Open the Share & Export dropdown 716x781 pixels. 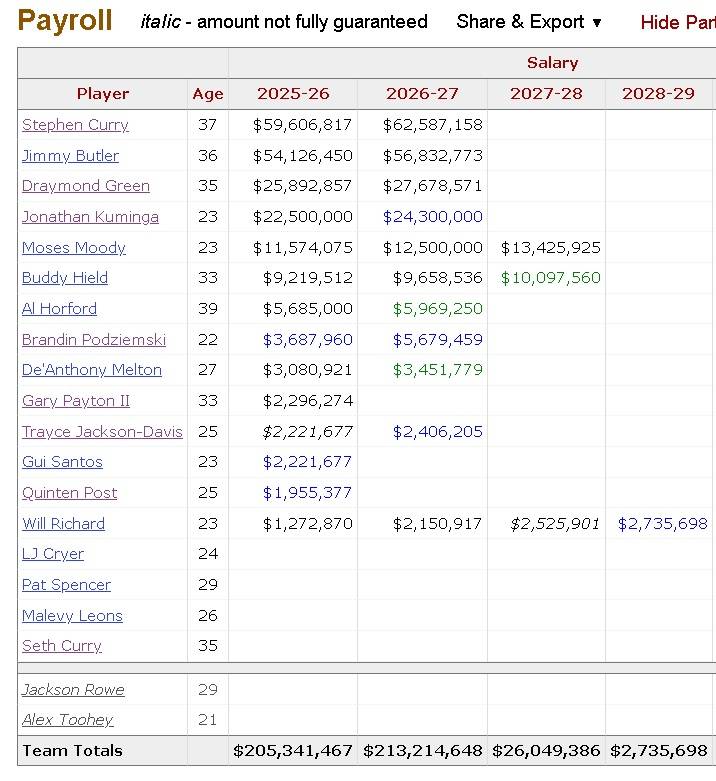click(529, 22)
